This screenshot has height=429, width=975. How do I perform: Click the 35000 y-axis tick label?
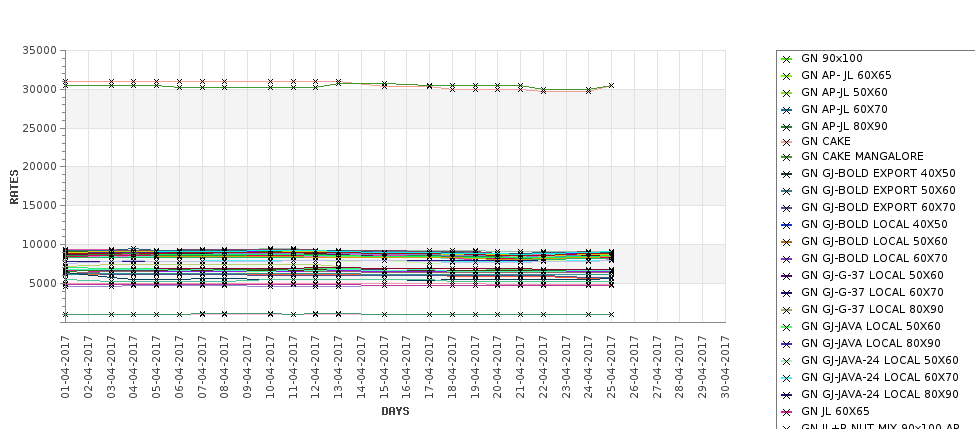point(40,50)
